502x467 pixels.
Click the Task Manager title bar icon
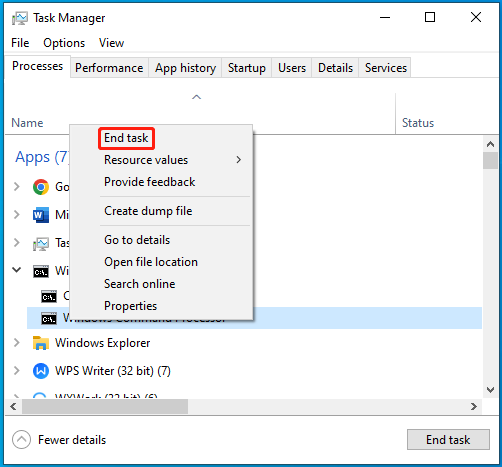click(20, 18)
